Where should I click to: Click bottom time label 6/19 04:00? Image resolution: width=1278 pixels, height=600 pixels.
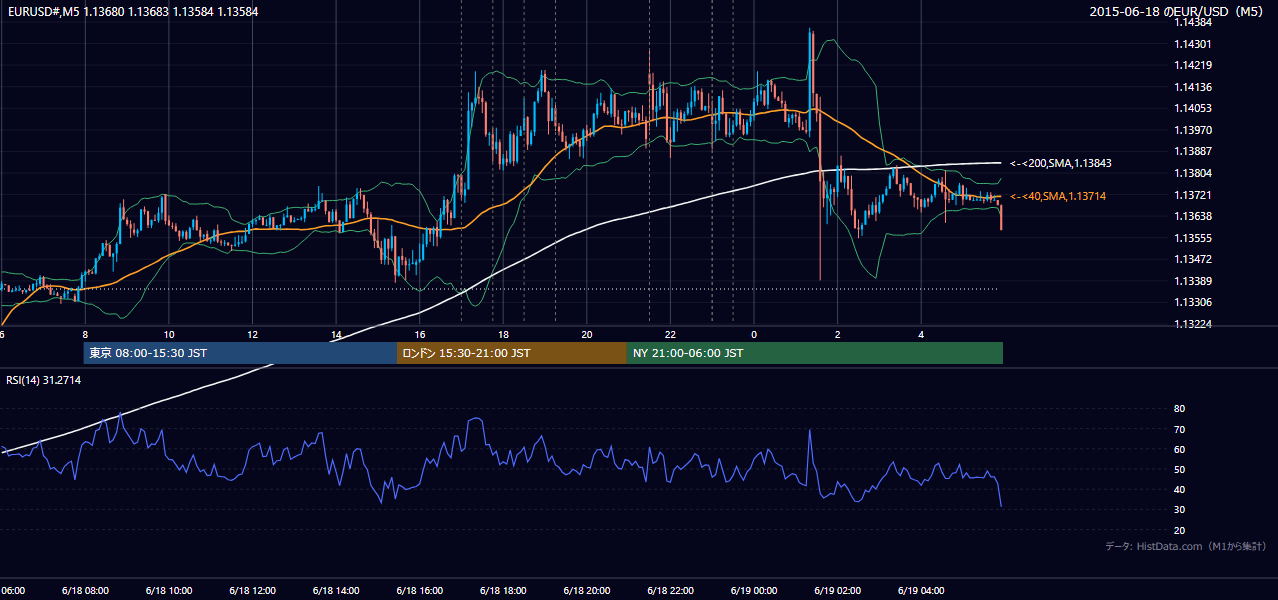point(921,590)
